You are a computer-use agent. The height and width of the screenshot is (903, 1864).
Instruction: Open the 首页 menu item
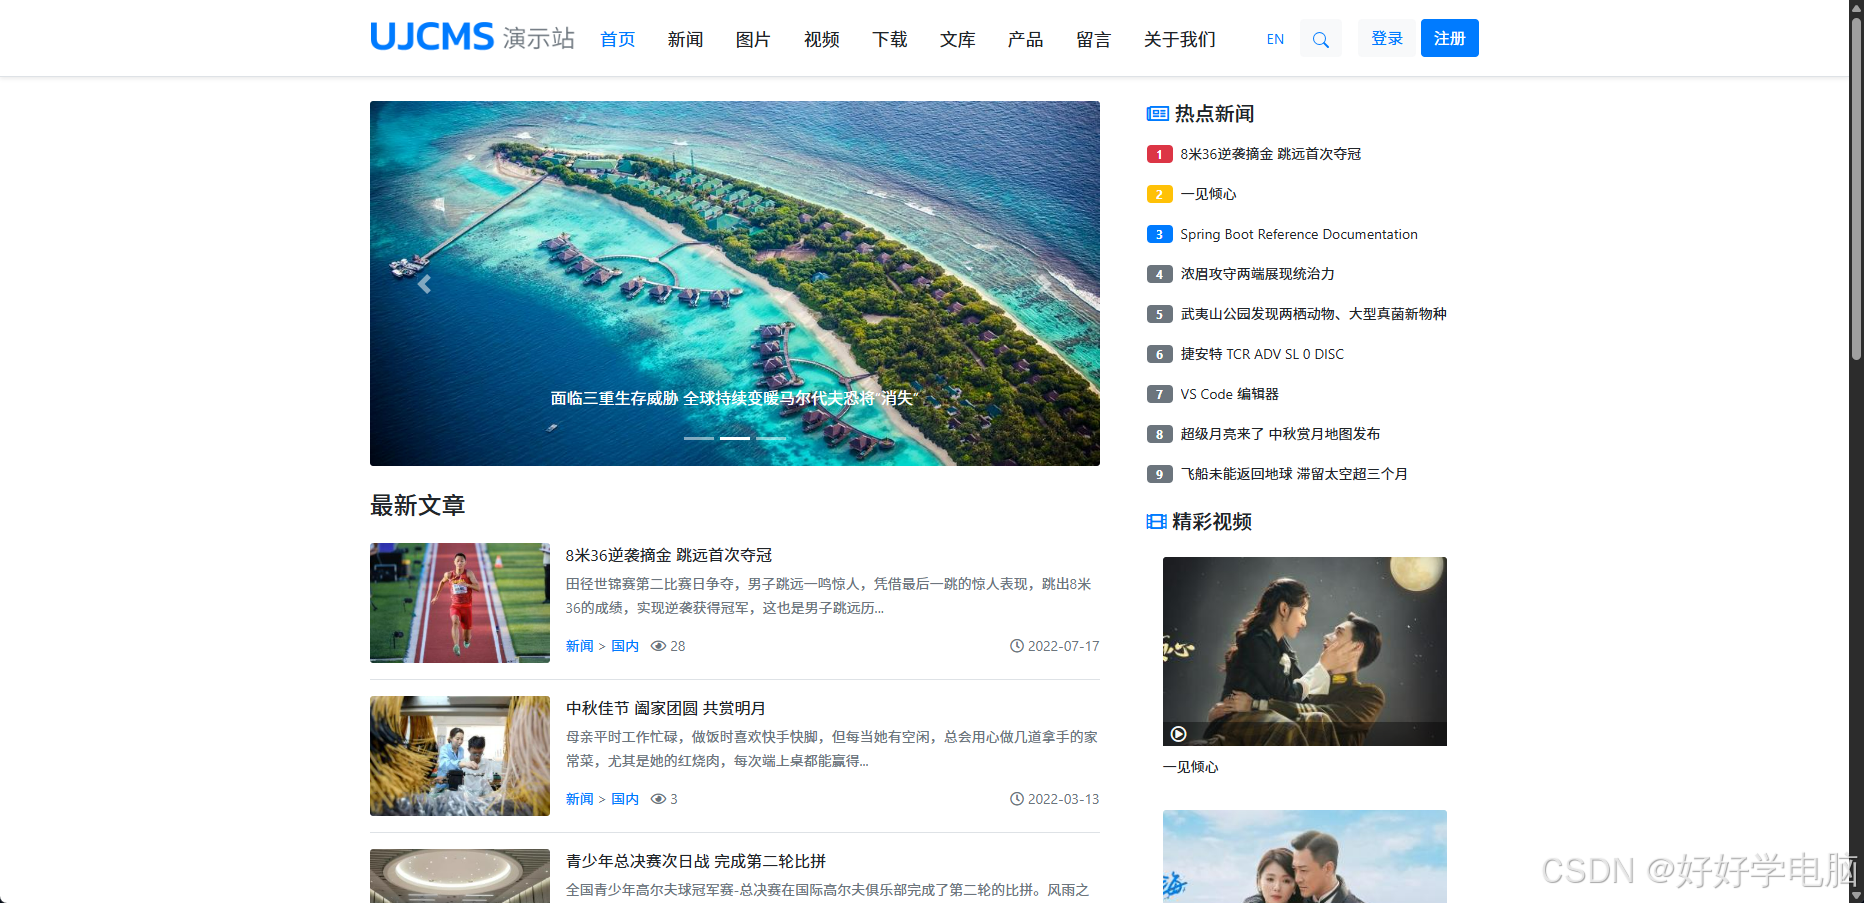(x=618, y=39)
